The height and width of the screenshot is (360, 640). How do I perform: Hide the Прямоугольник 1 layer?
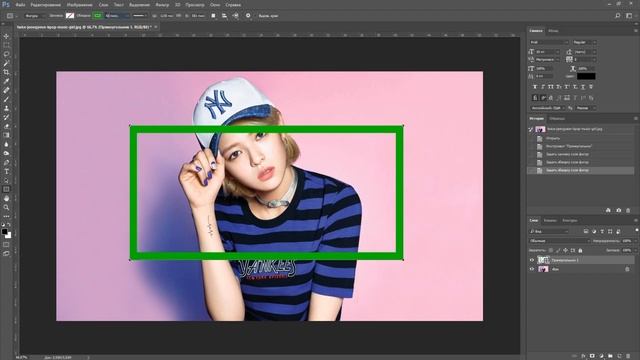531,260
